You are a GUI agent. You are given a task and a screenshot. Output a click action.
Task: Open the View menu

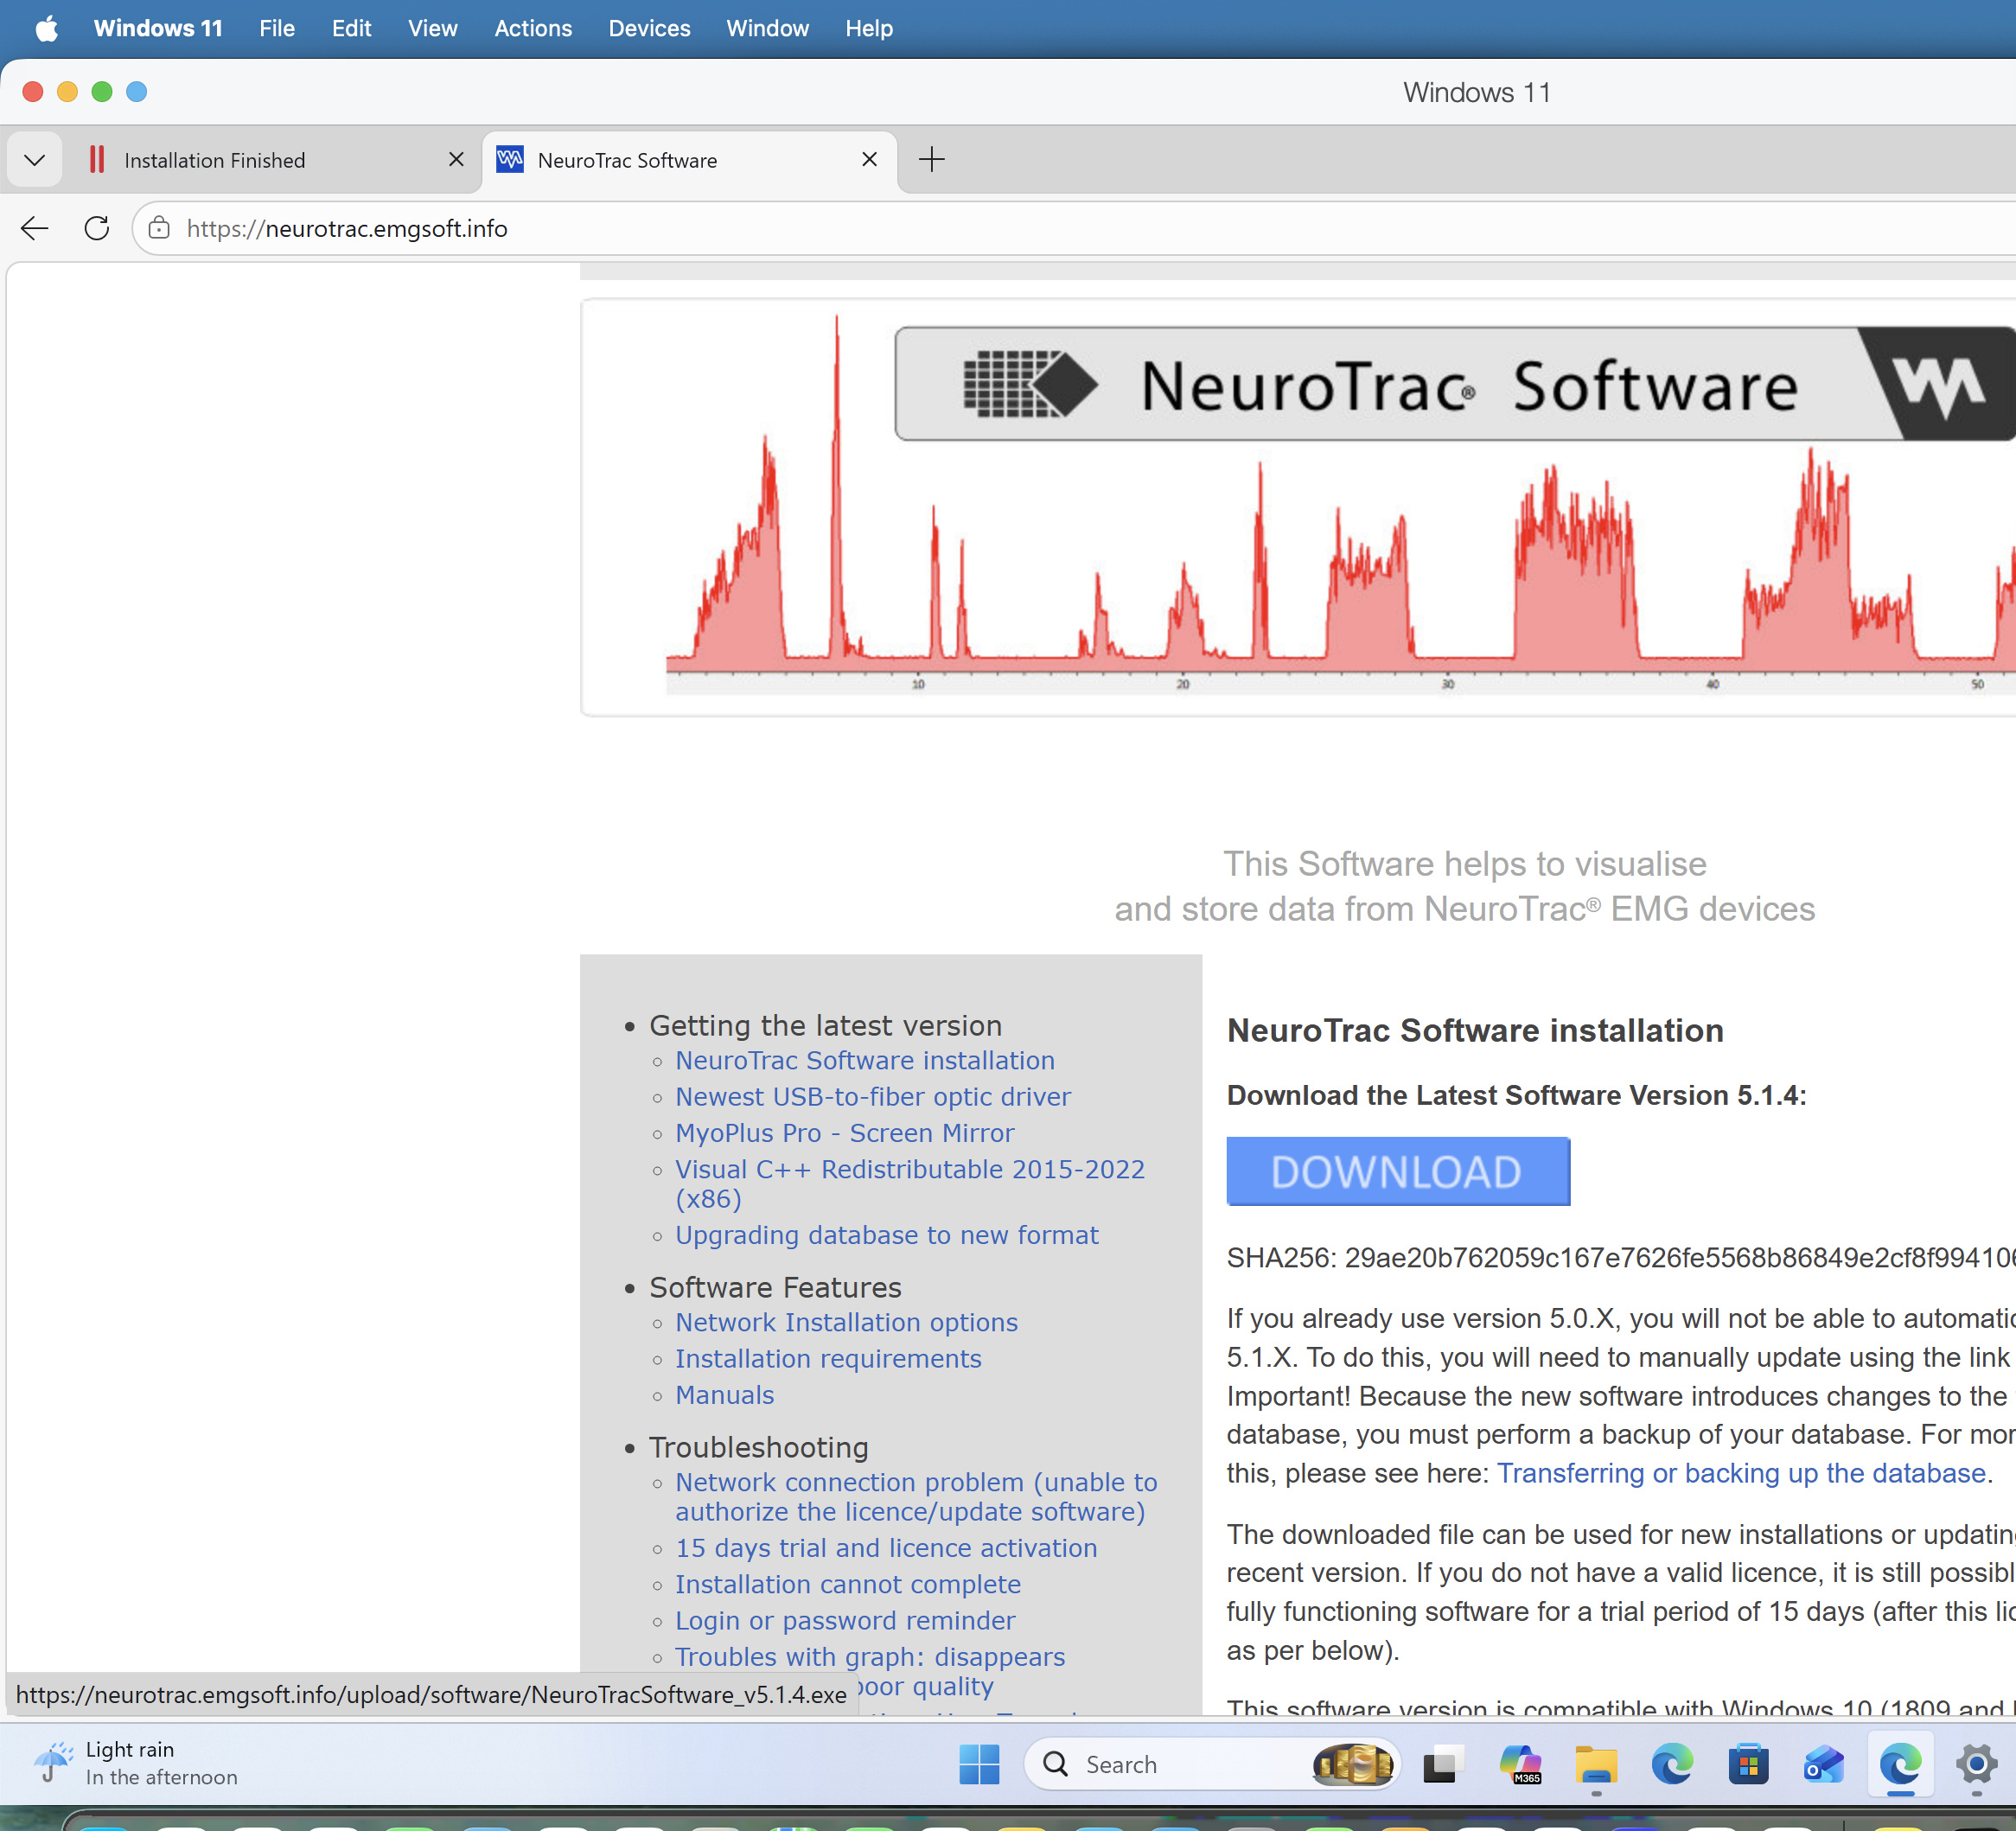point(432,28)
